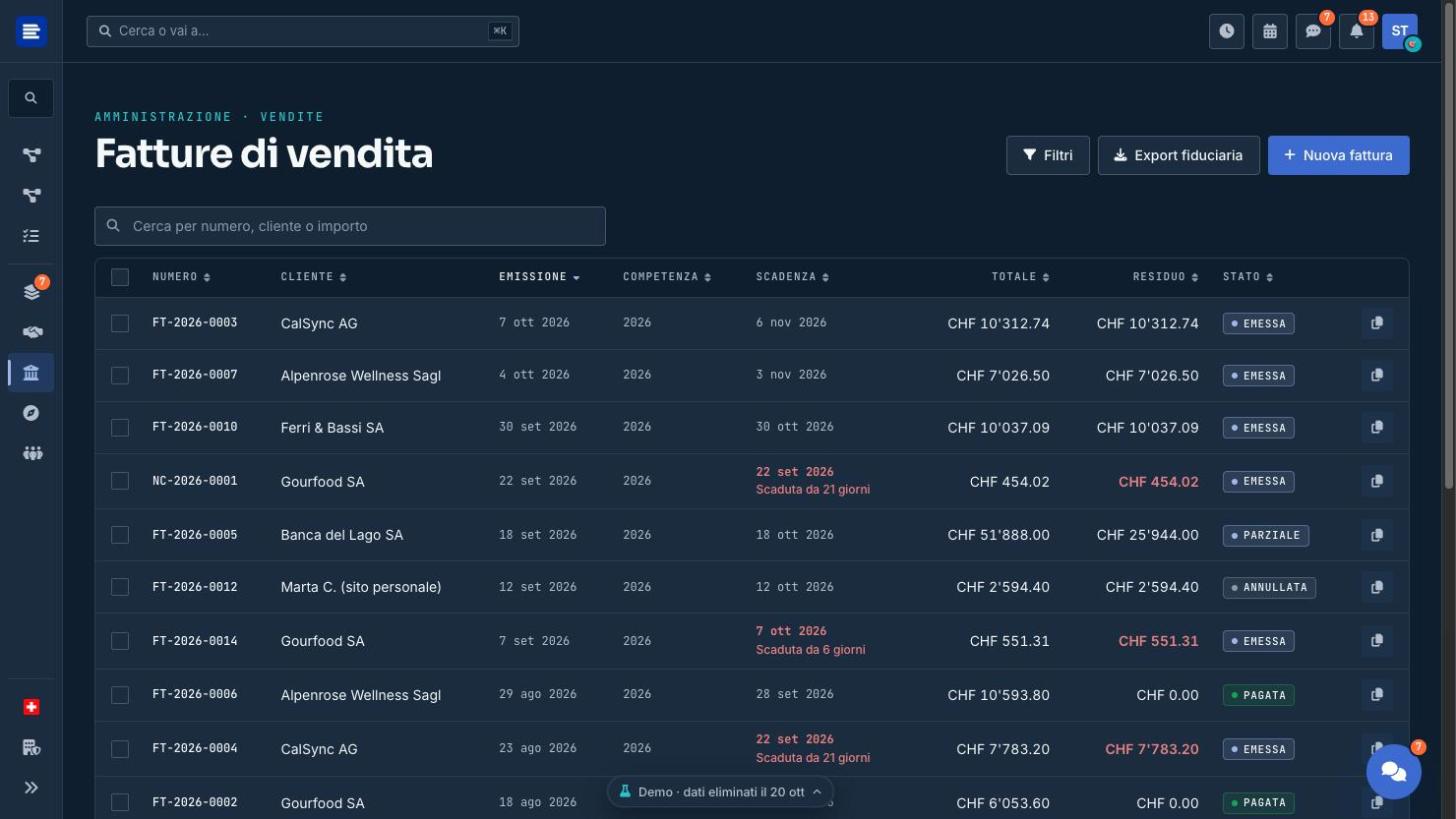Open the Filtri filter button
The height and width of the screenshot is (819, 1456).
pyautogui.click(x=1047, y=155)
